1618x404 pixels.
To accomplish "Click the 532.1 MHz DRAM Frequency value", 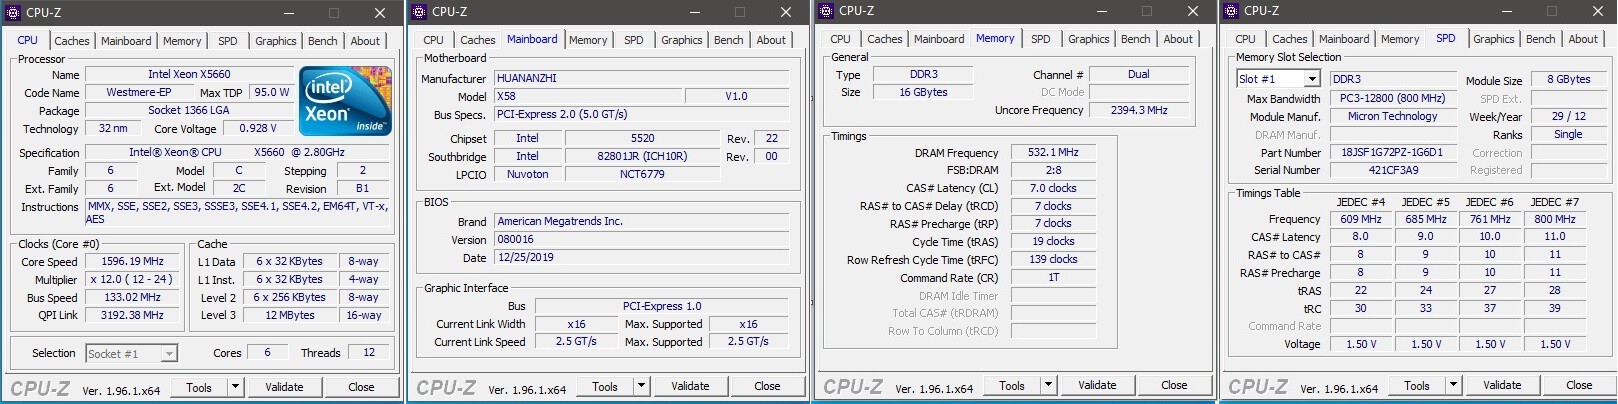I will tap(1053, 152).
